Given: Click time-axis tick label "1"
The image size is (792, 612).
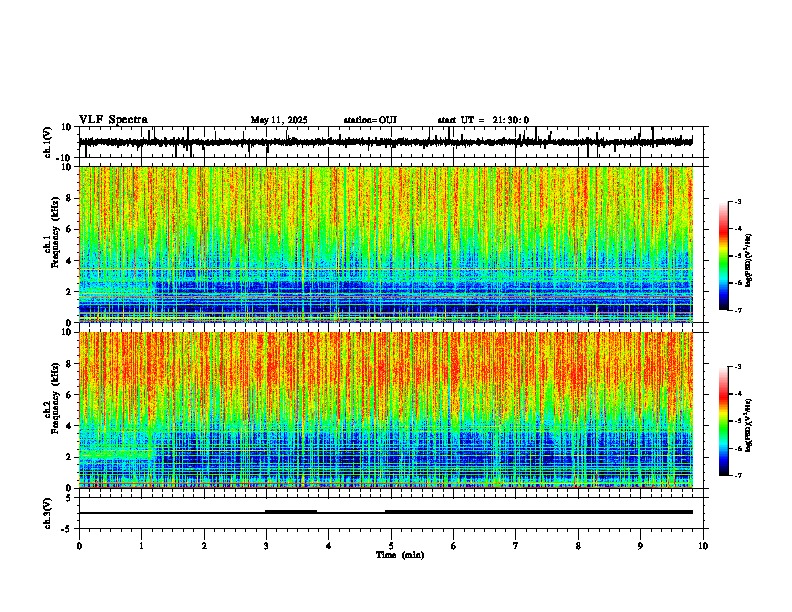Looking at the screenshot, I should point(141,546).
